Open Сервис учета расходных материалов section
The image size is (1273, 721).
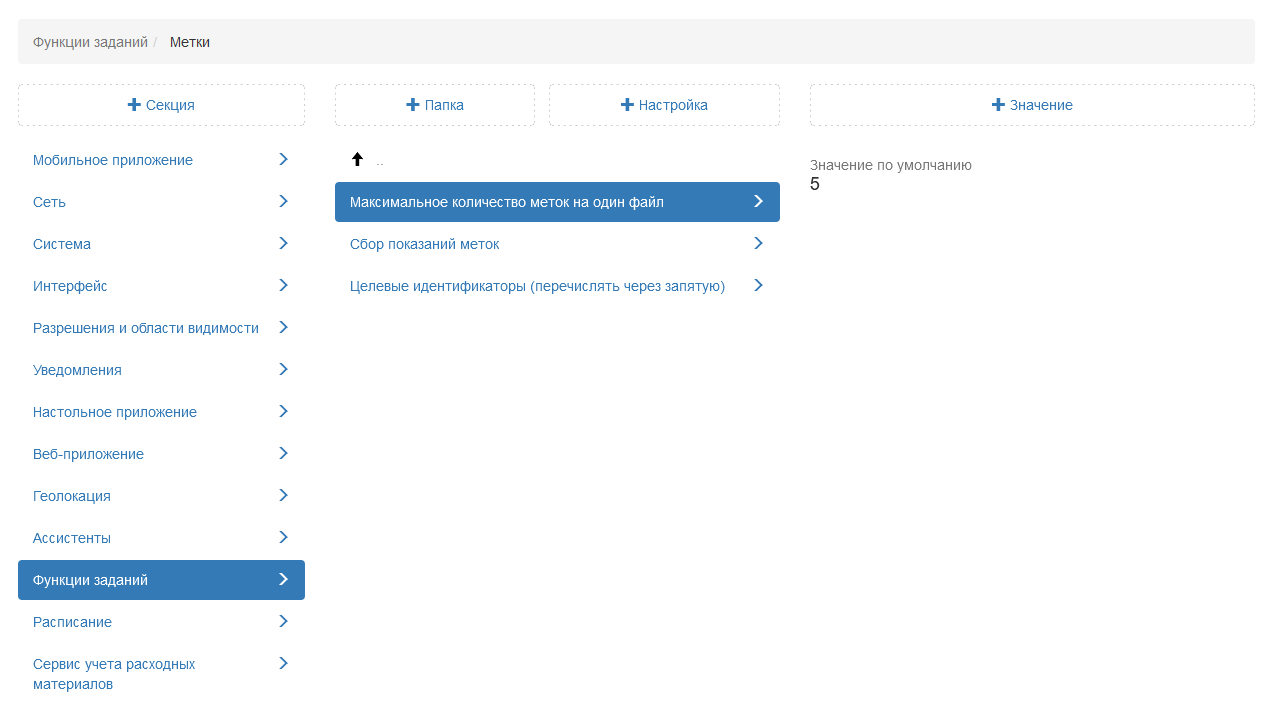pyautogui.click(x=114, y=674)
